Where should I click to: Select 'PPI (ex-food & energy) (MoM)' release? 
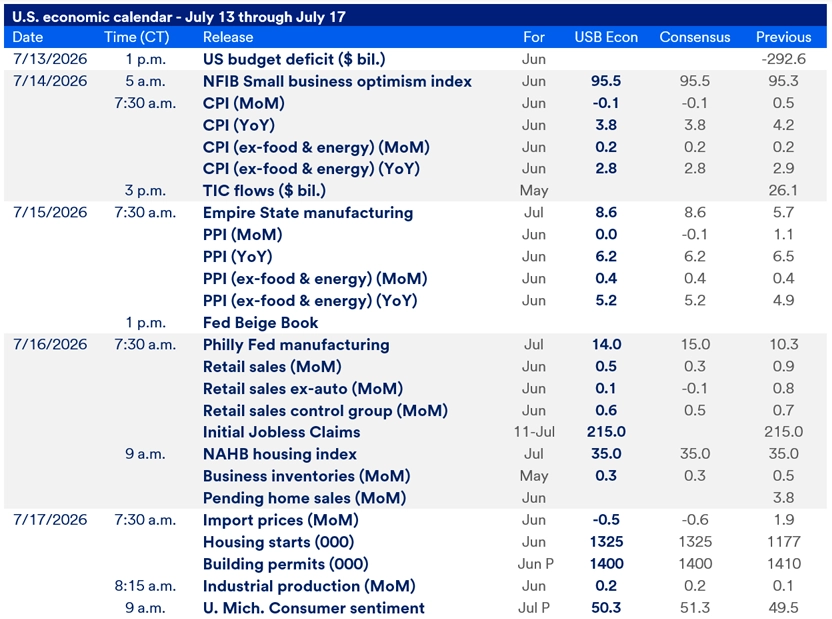315,278
